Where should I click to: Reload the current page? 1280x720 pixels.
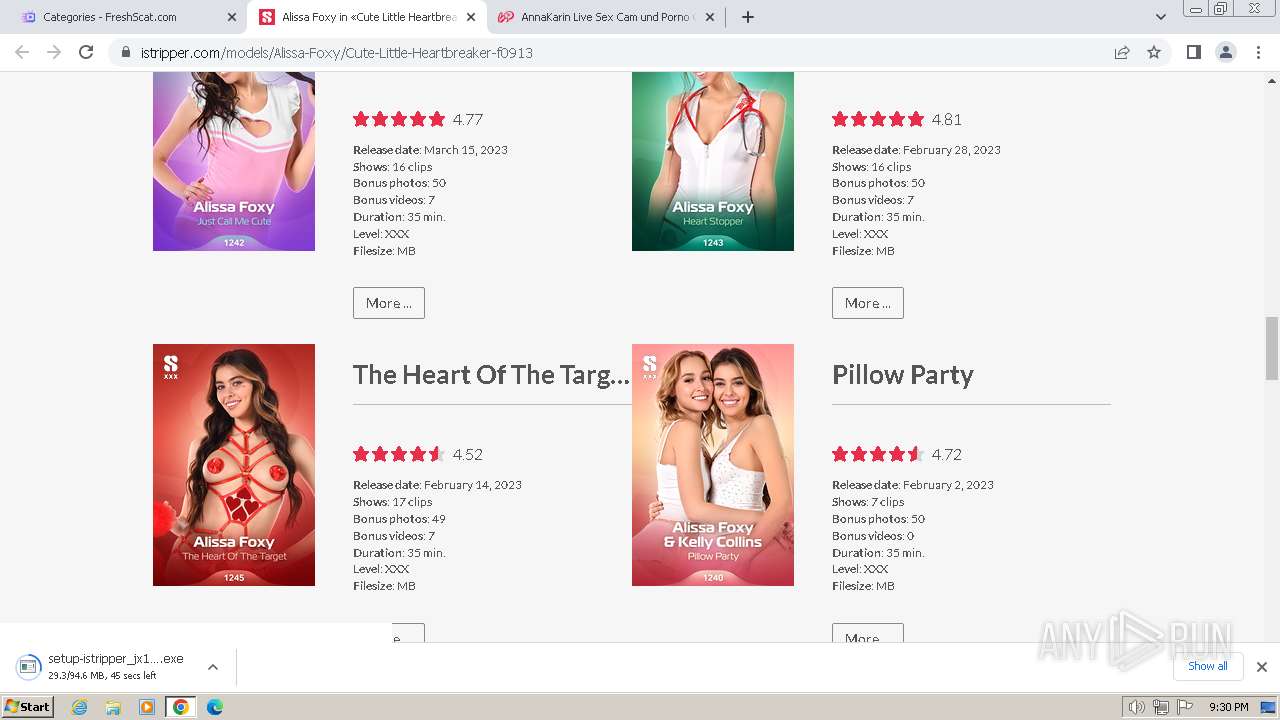click(86, 52)
